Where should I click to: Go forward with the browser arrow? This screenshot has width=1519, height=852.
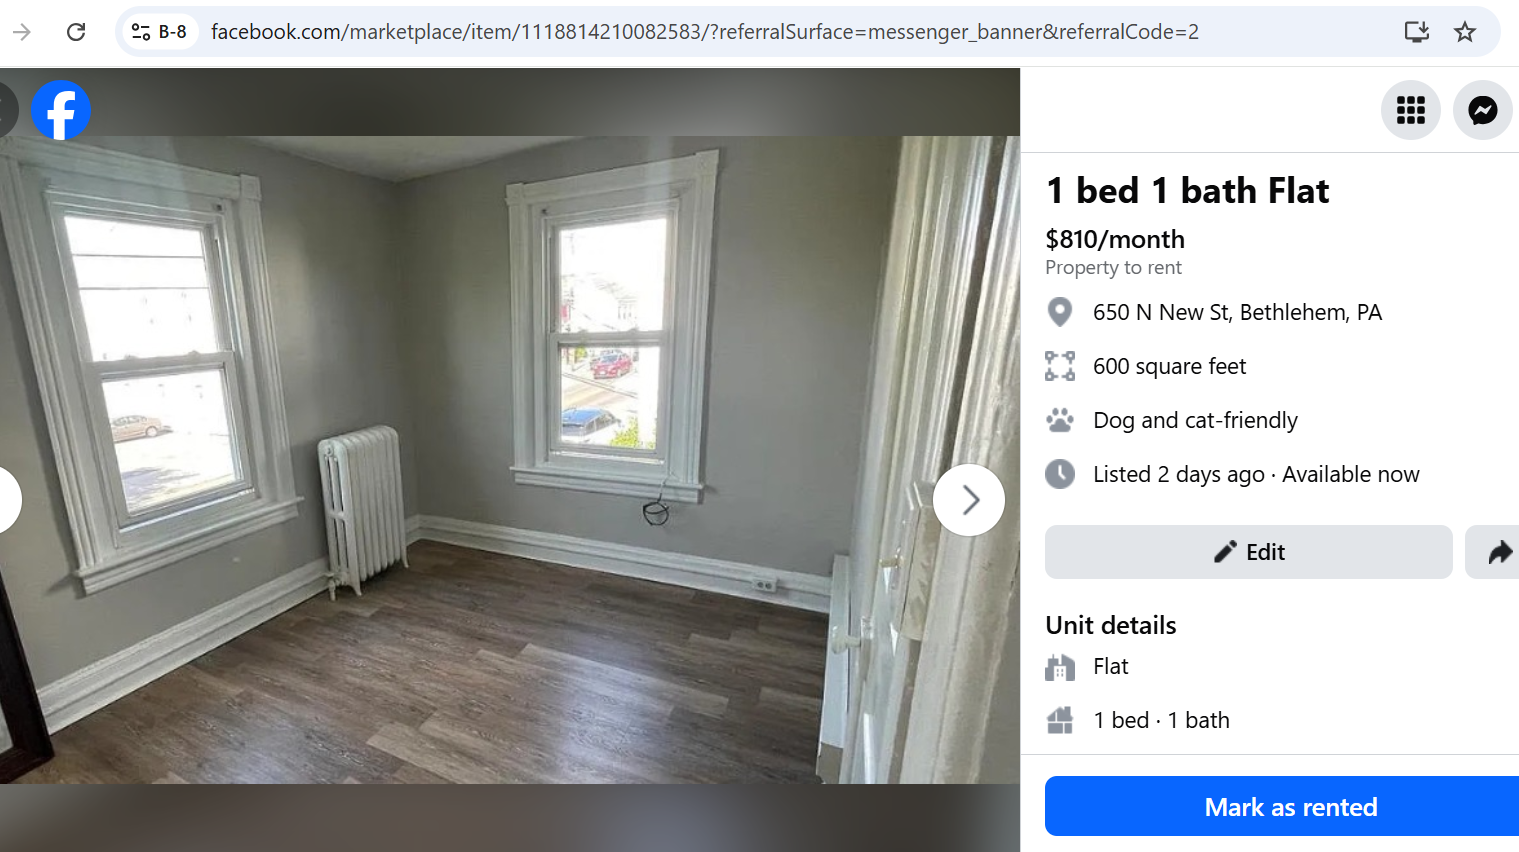pyautogui.click(x=22, y=32)
